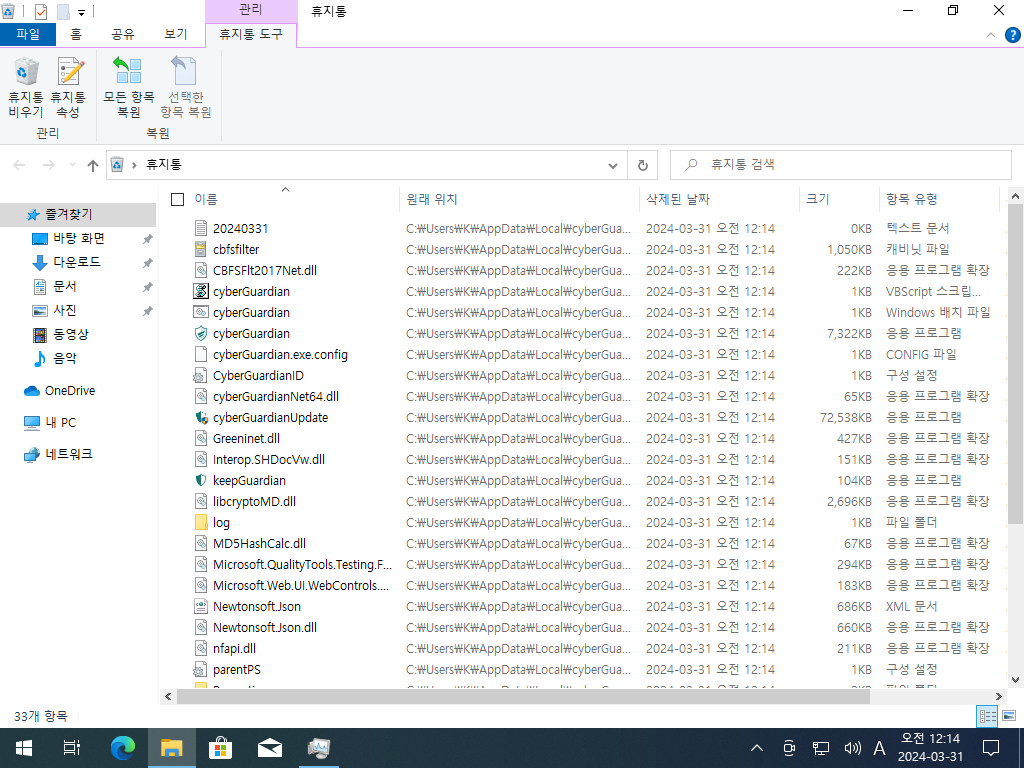Open Task View from taskbar
This screenshot has height=768, width=1024.
(x=72, y=748)
